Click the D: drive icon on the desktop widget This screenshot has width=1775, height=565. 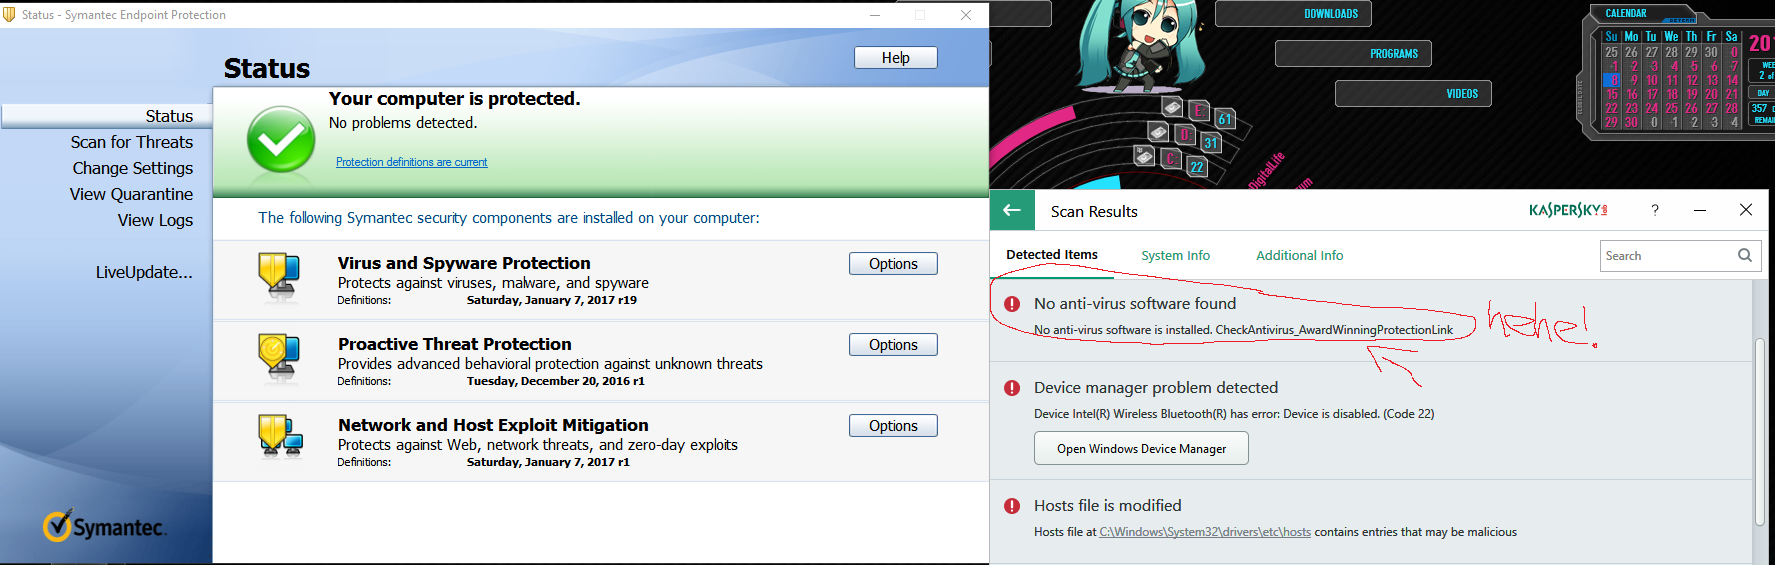[x=1158, y=132]
